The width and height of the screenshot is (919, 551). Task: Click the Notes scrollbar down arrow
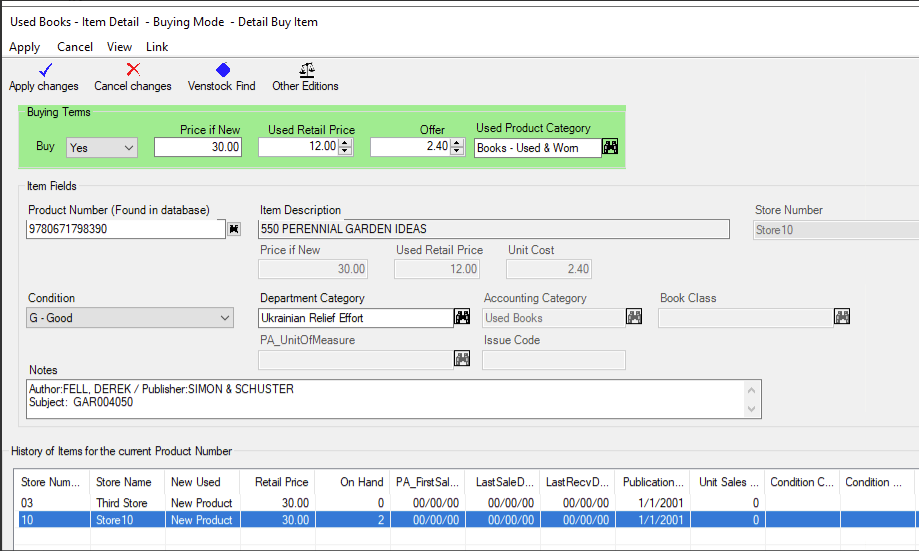751,409
